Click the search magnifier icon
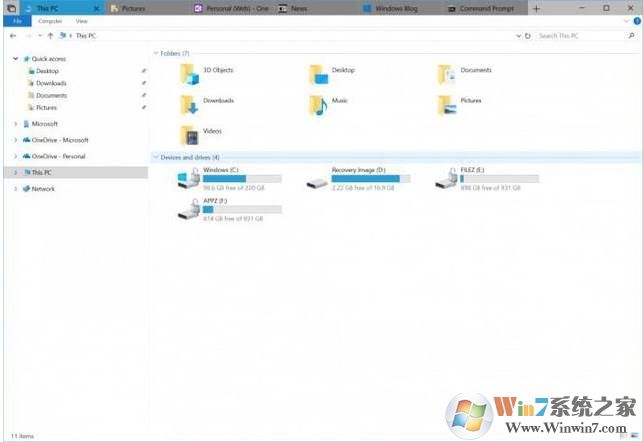 tap(631, 36)
